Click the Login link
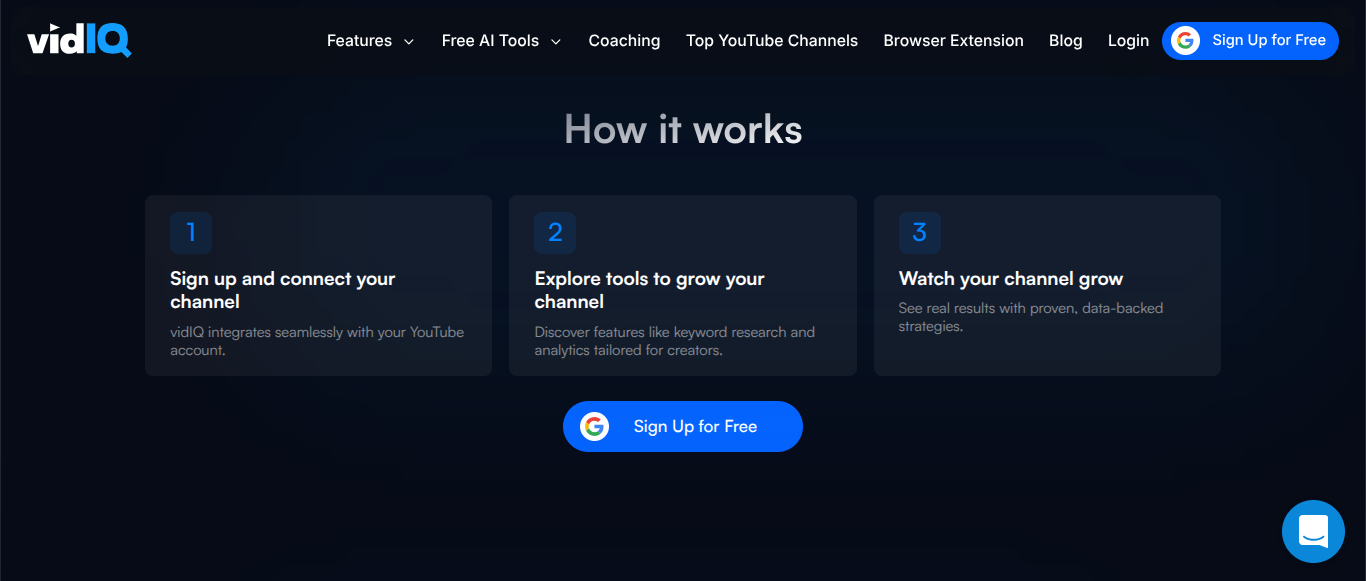1366x581 pixels. 1128,41
